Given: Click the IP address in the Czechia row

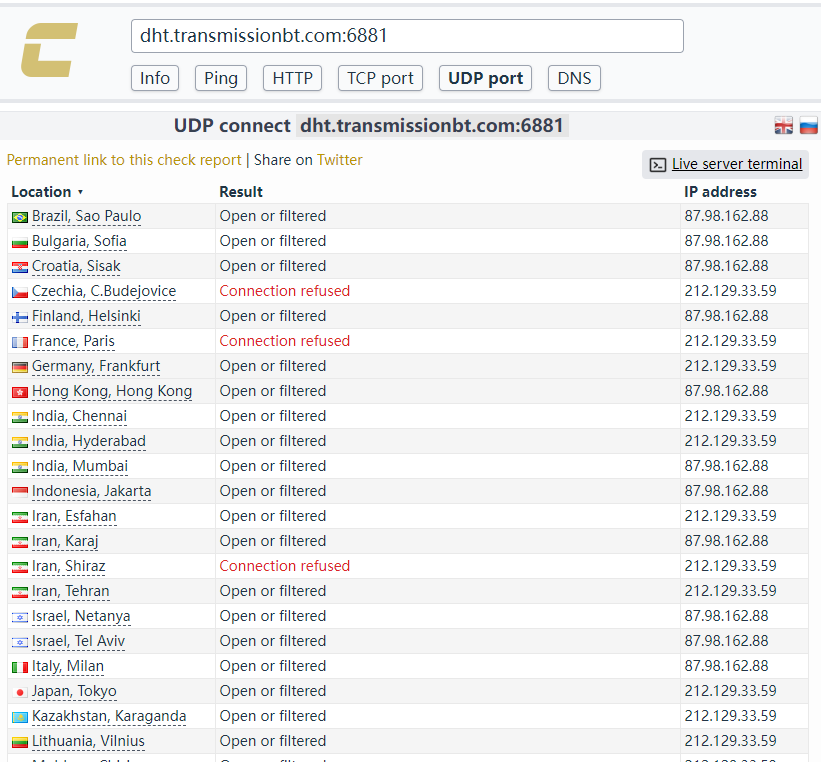Looking at the screenshot, I should pos(730,291).
